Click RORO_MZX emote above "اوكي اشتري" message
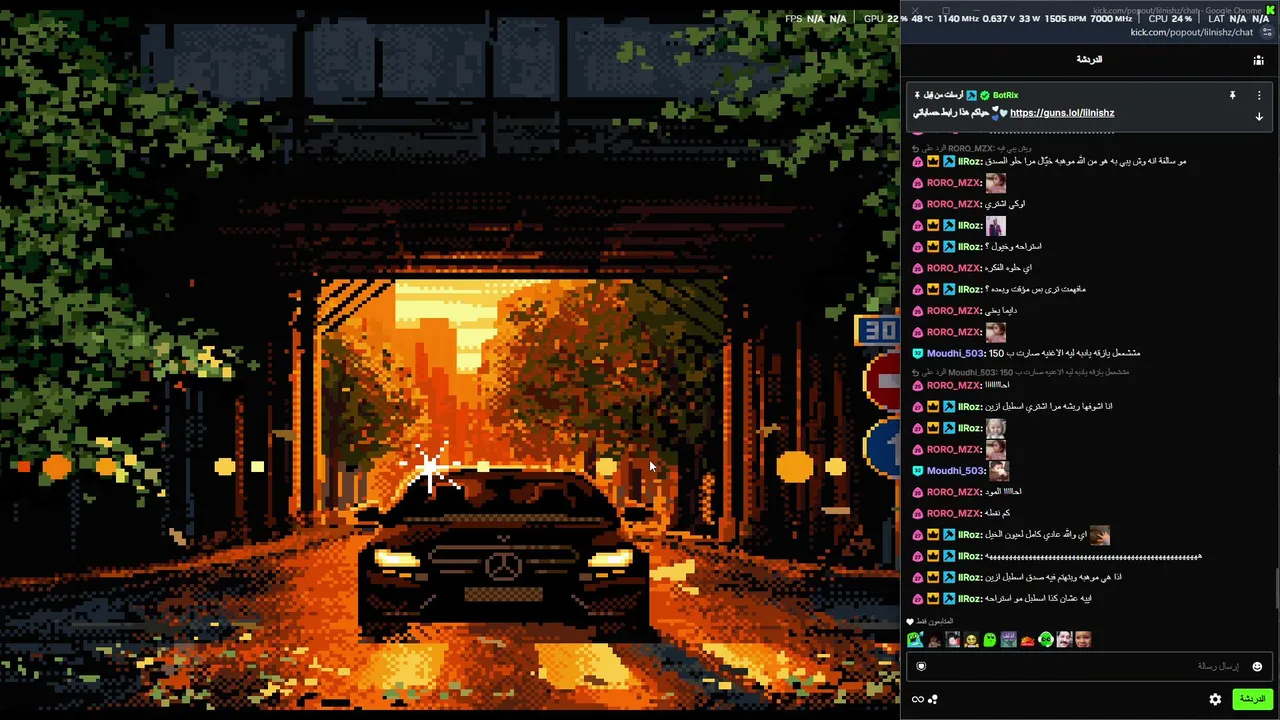1280x720 pixels. click(995, 183)
